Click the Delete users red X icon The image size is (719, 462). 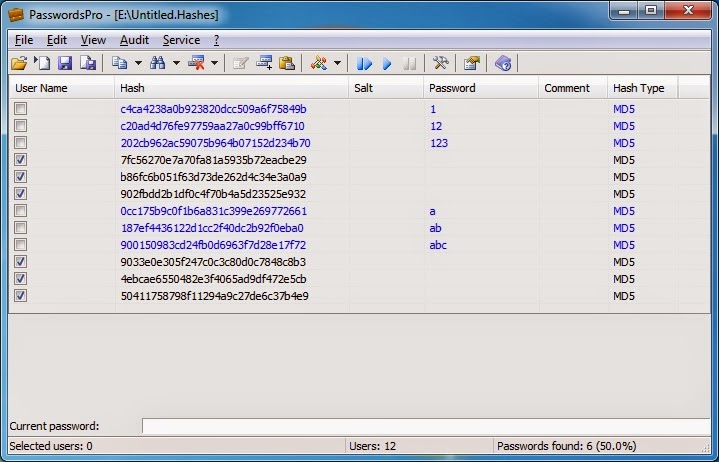(x=196, y=63)
